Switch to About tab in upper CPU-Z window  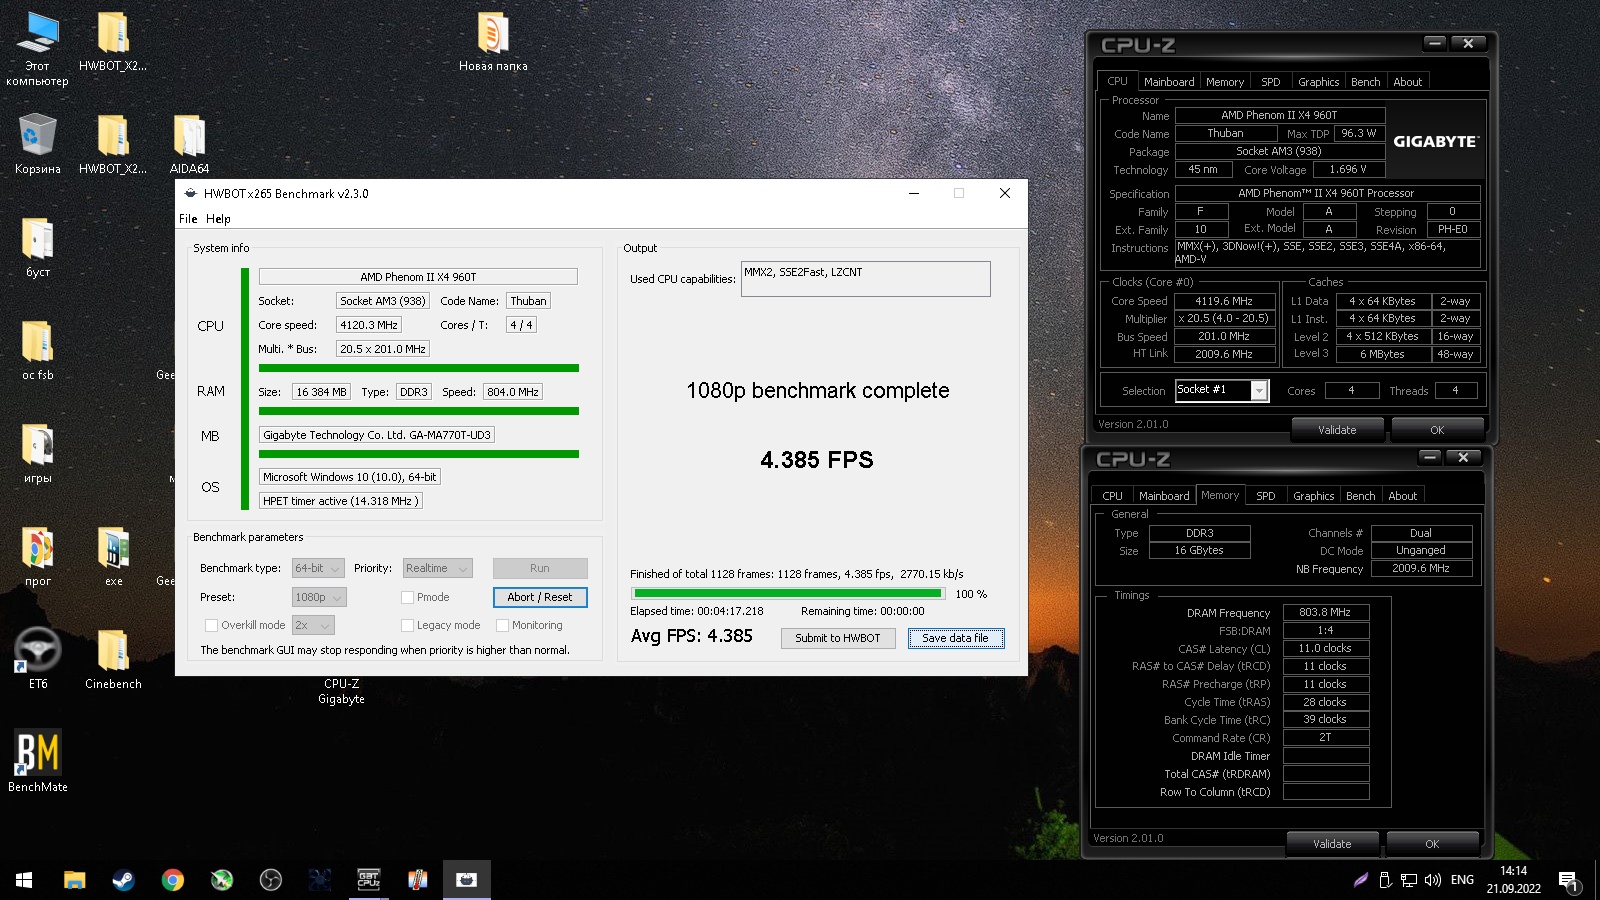(x=1407, y=82)
